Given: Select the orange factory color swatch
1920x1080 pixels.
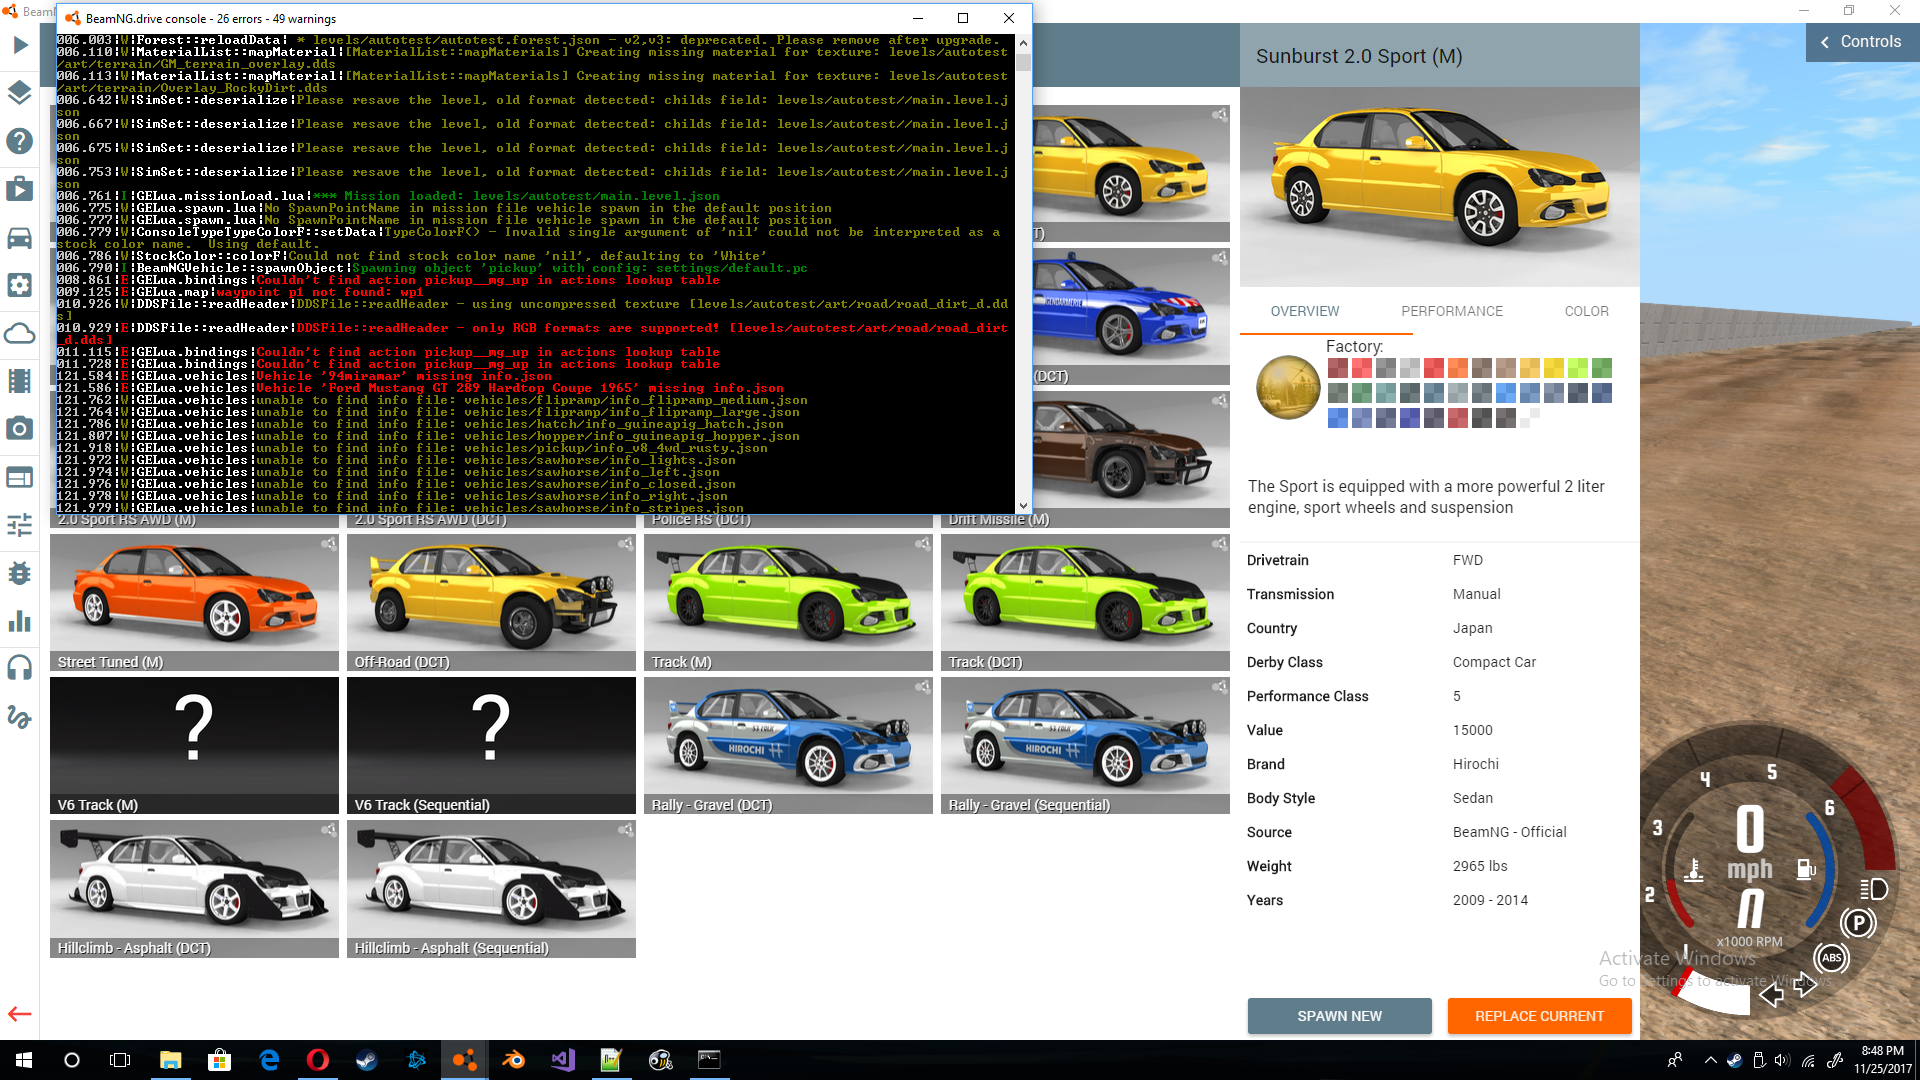Looking at the screenshot, I should tap(1457, 368).
